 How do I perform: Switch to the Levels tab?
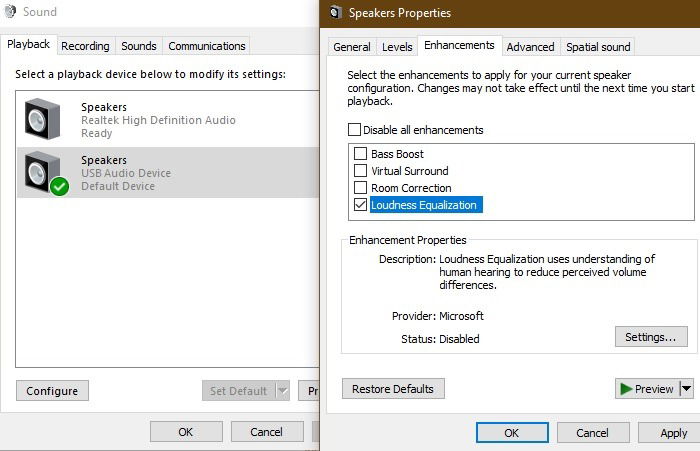pos(397,47)
